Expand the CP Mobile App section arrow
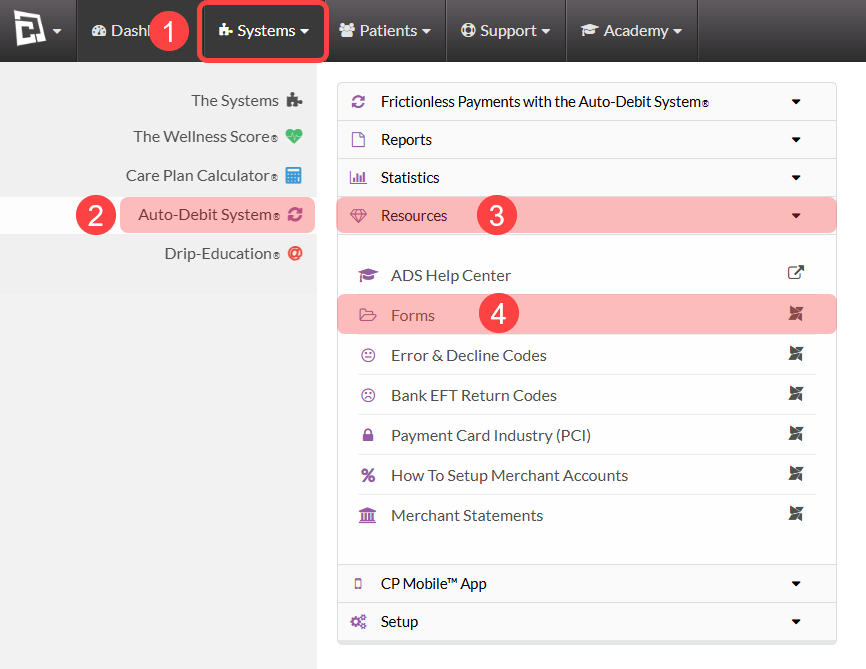This screenshot has height=669, width=866. [x=796, y=584]
